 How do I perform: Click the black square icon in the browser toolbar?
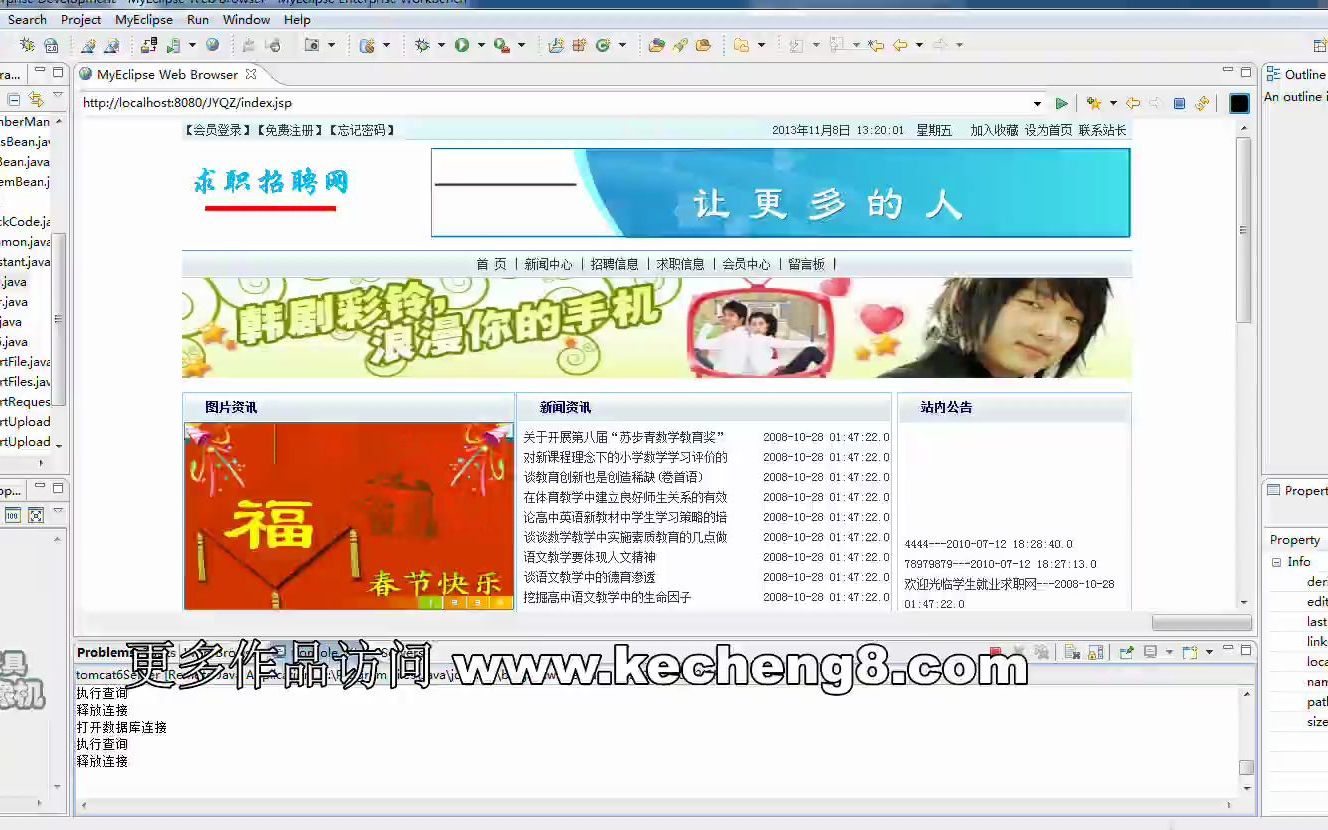click(1239, 103)
